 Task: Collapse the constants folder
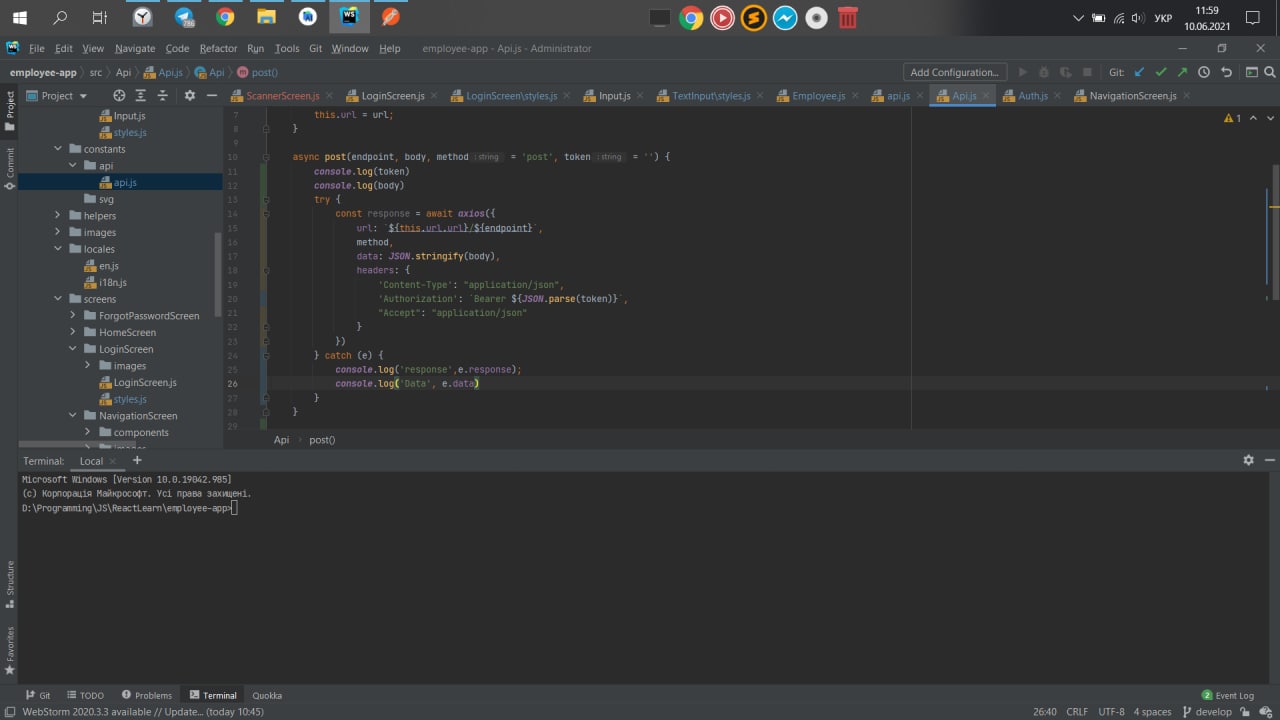58,149
